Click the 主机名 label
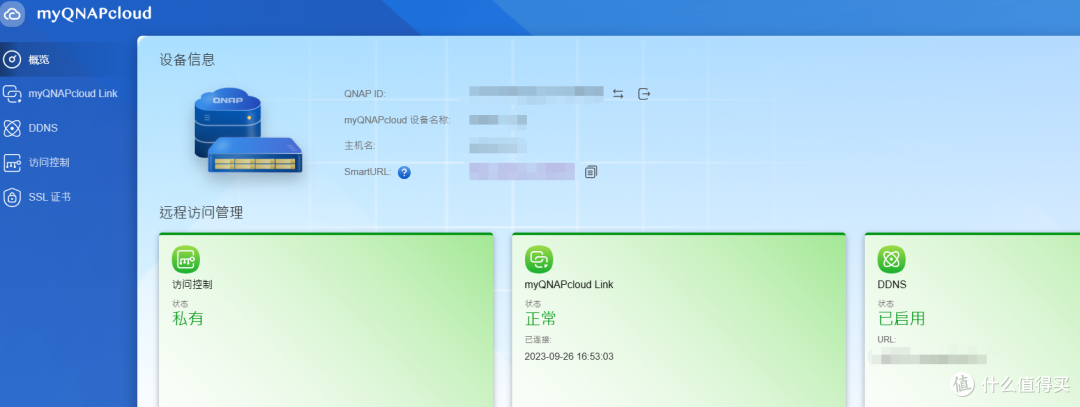Screen dimensions: 1080x407 [x=360, y=146]
